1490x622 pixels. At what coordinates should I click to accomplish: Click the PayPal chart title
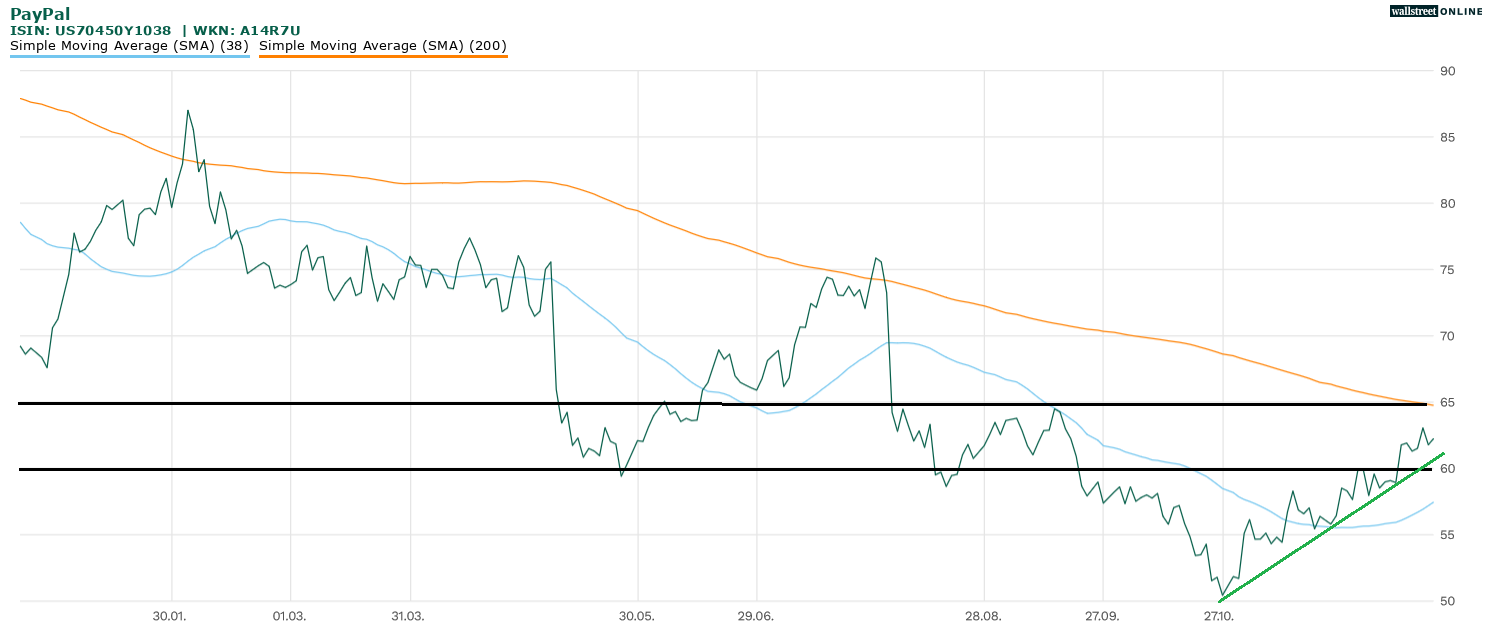40,14
